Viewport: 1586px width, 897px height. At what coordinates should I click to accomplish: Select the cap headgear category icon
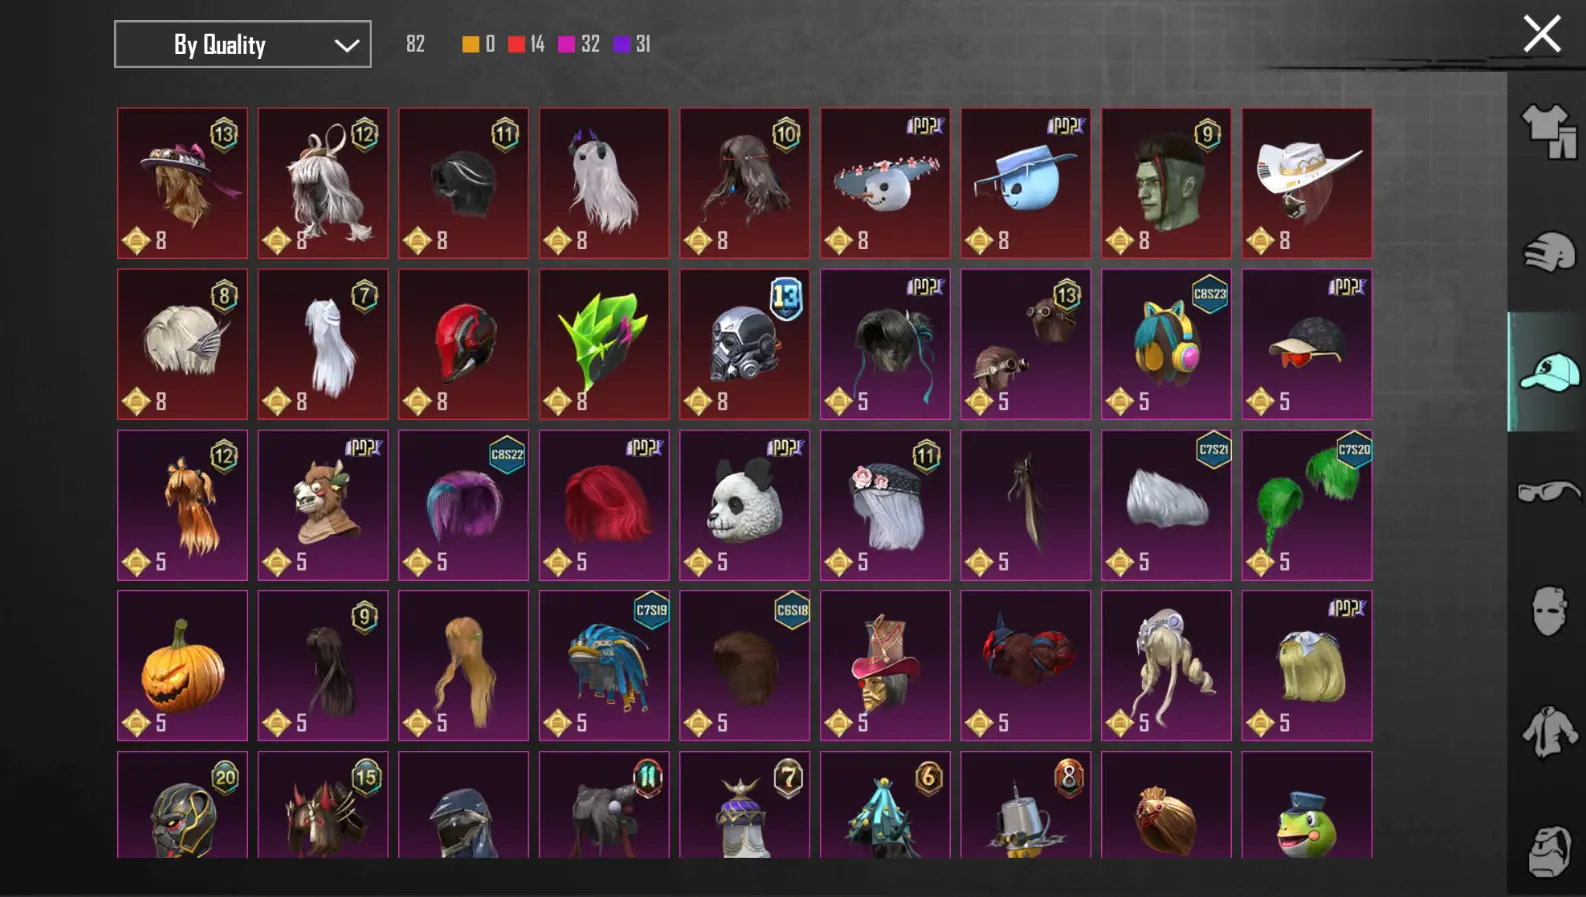[1548, 372]
